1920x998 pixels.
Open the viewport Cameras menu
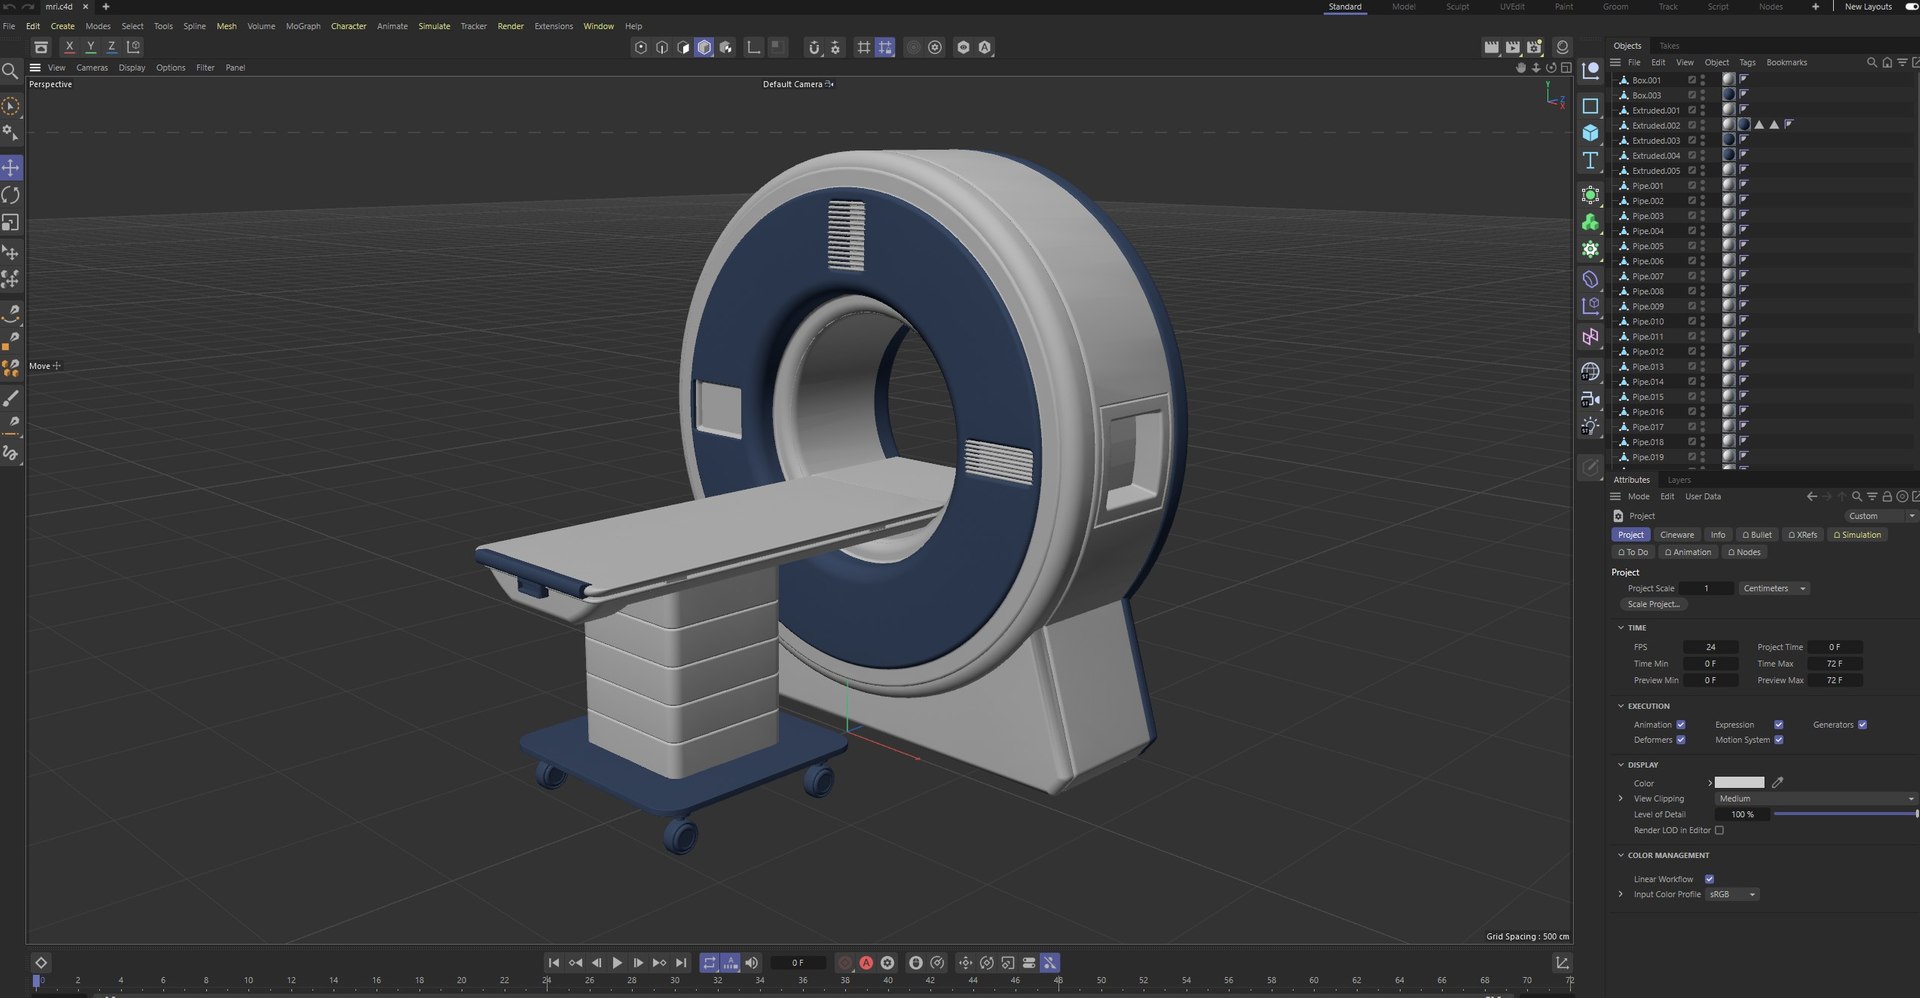click(x=92, y=68)
